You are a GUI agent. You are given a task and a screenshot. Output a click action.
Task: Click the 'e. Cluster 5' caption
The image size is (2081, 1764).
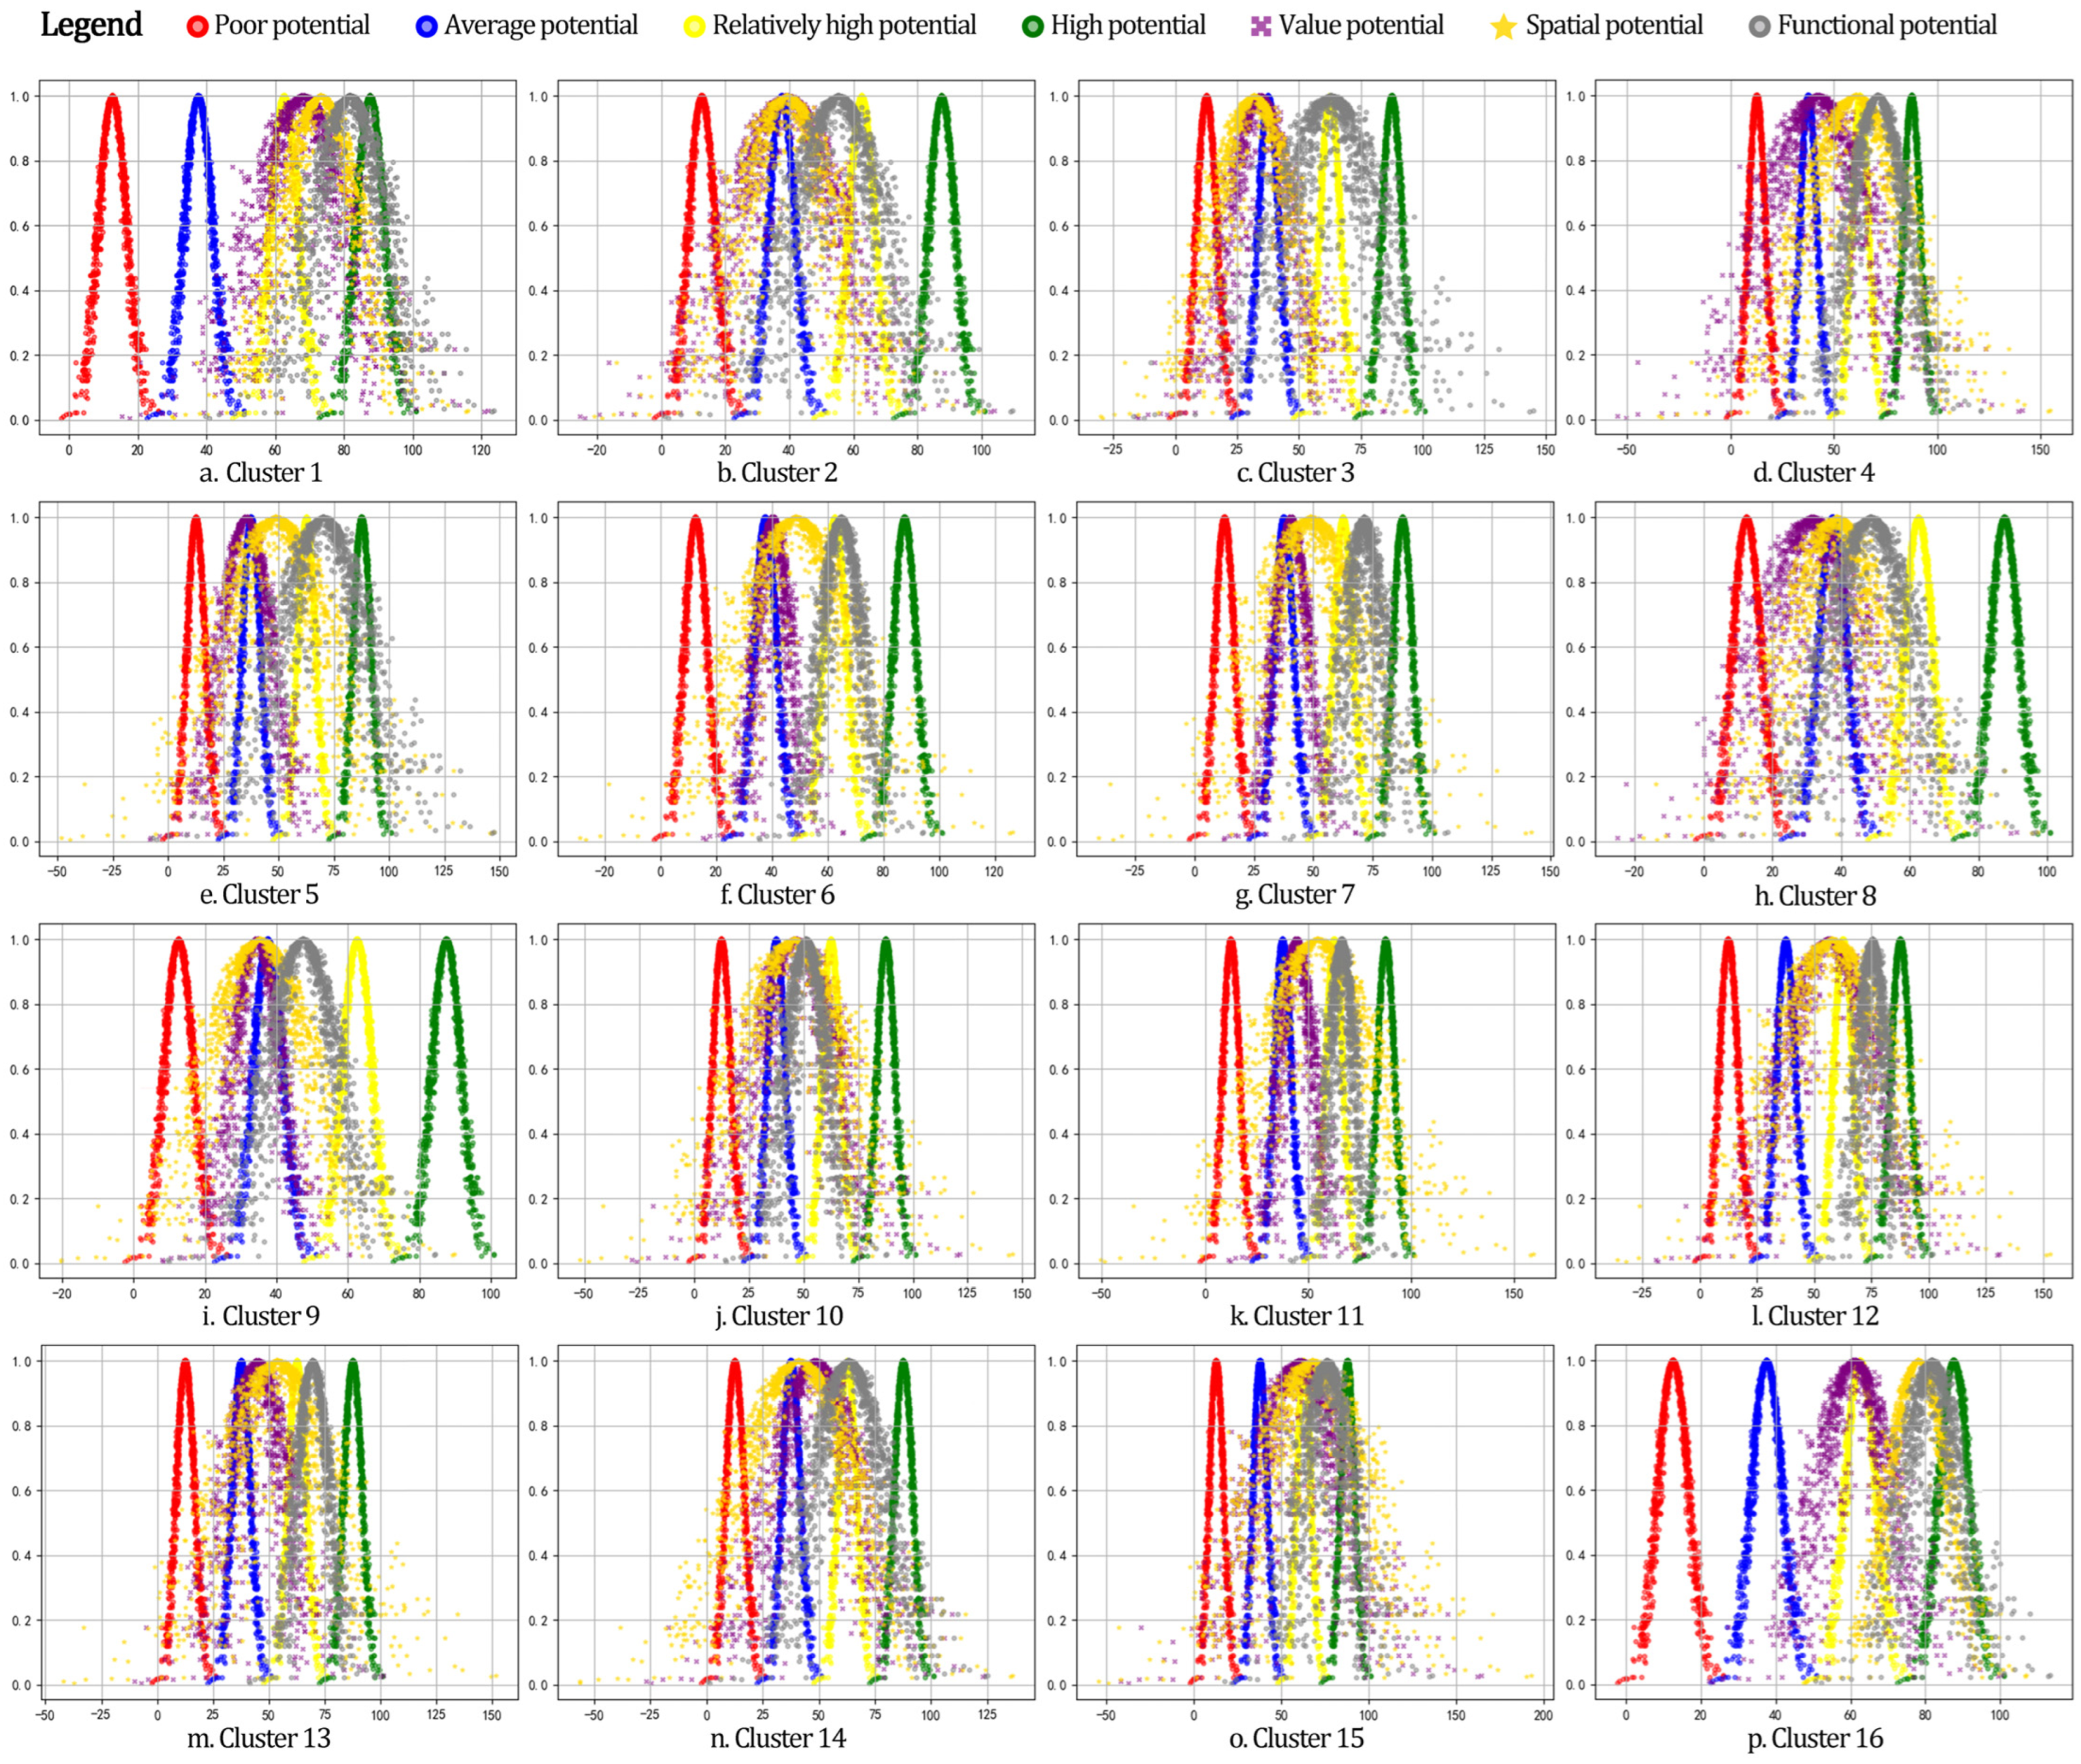(x=259, y=895)
